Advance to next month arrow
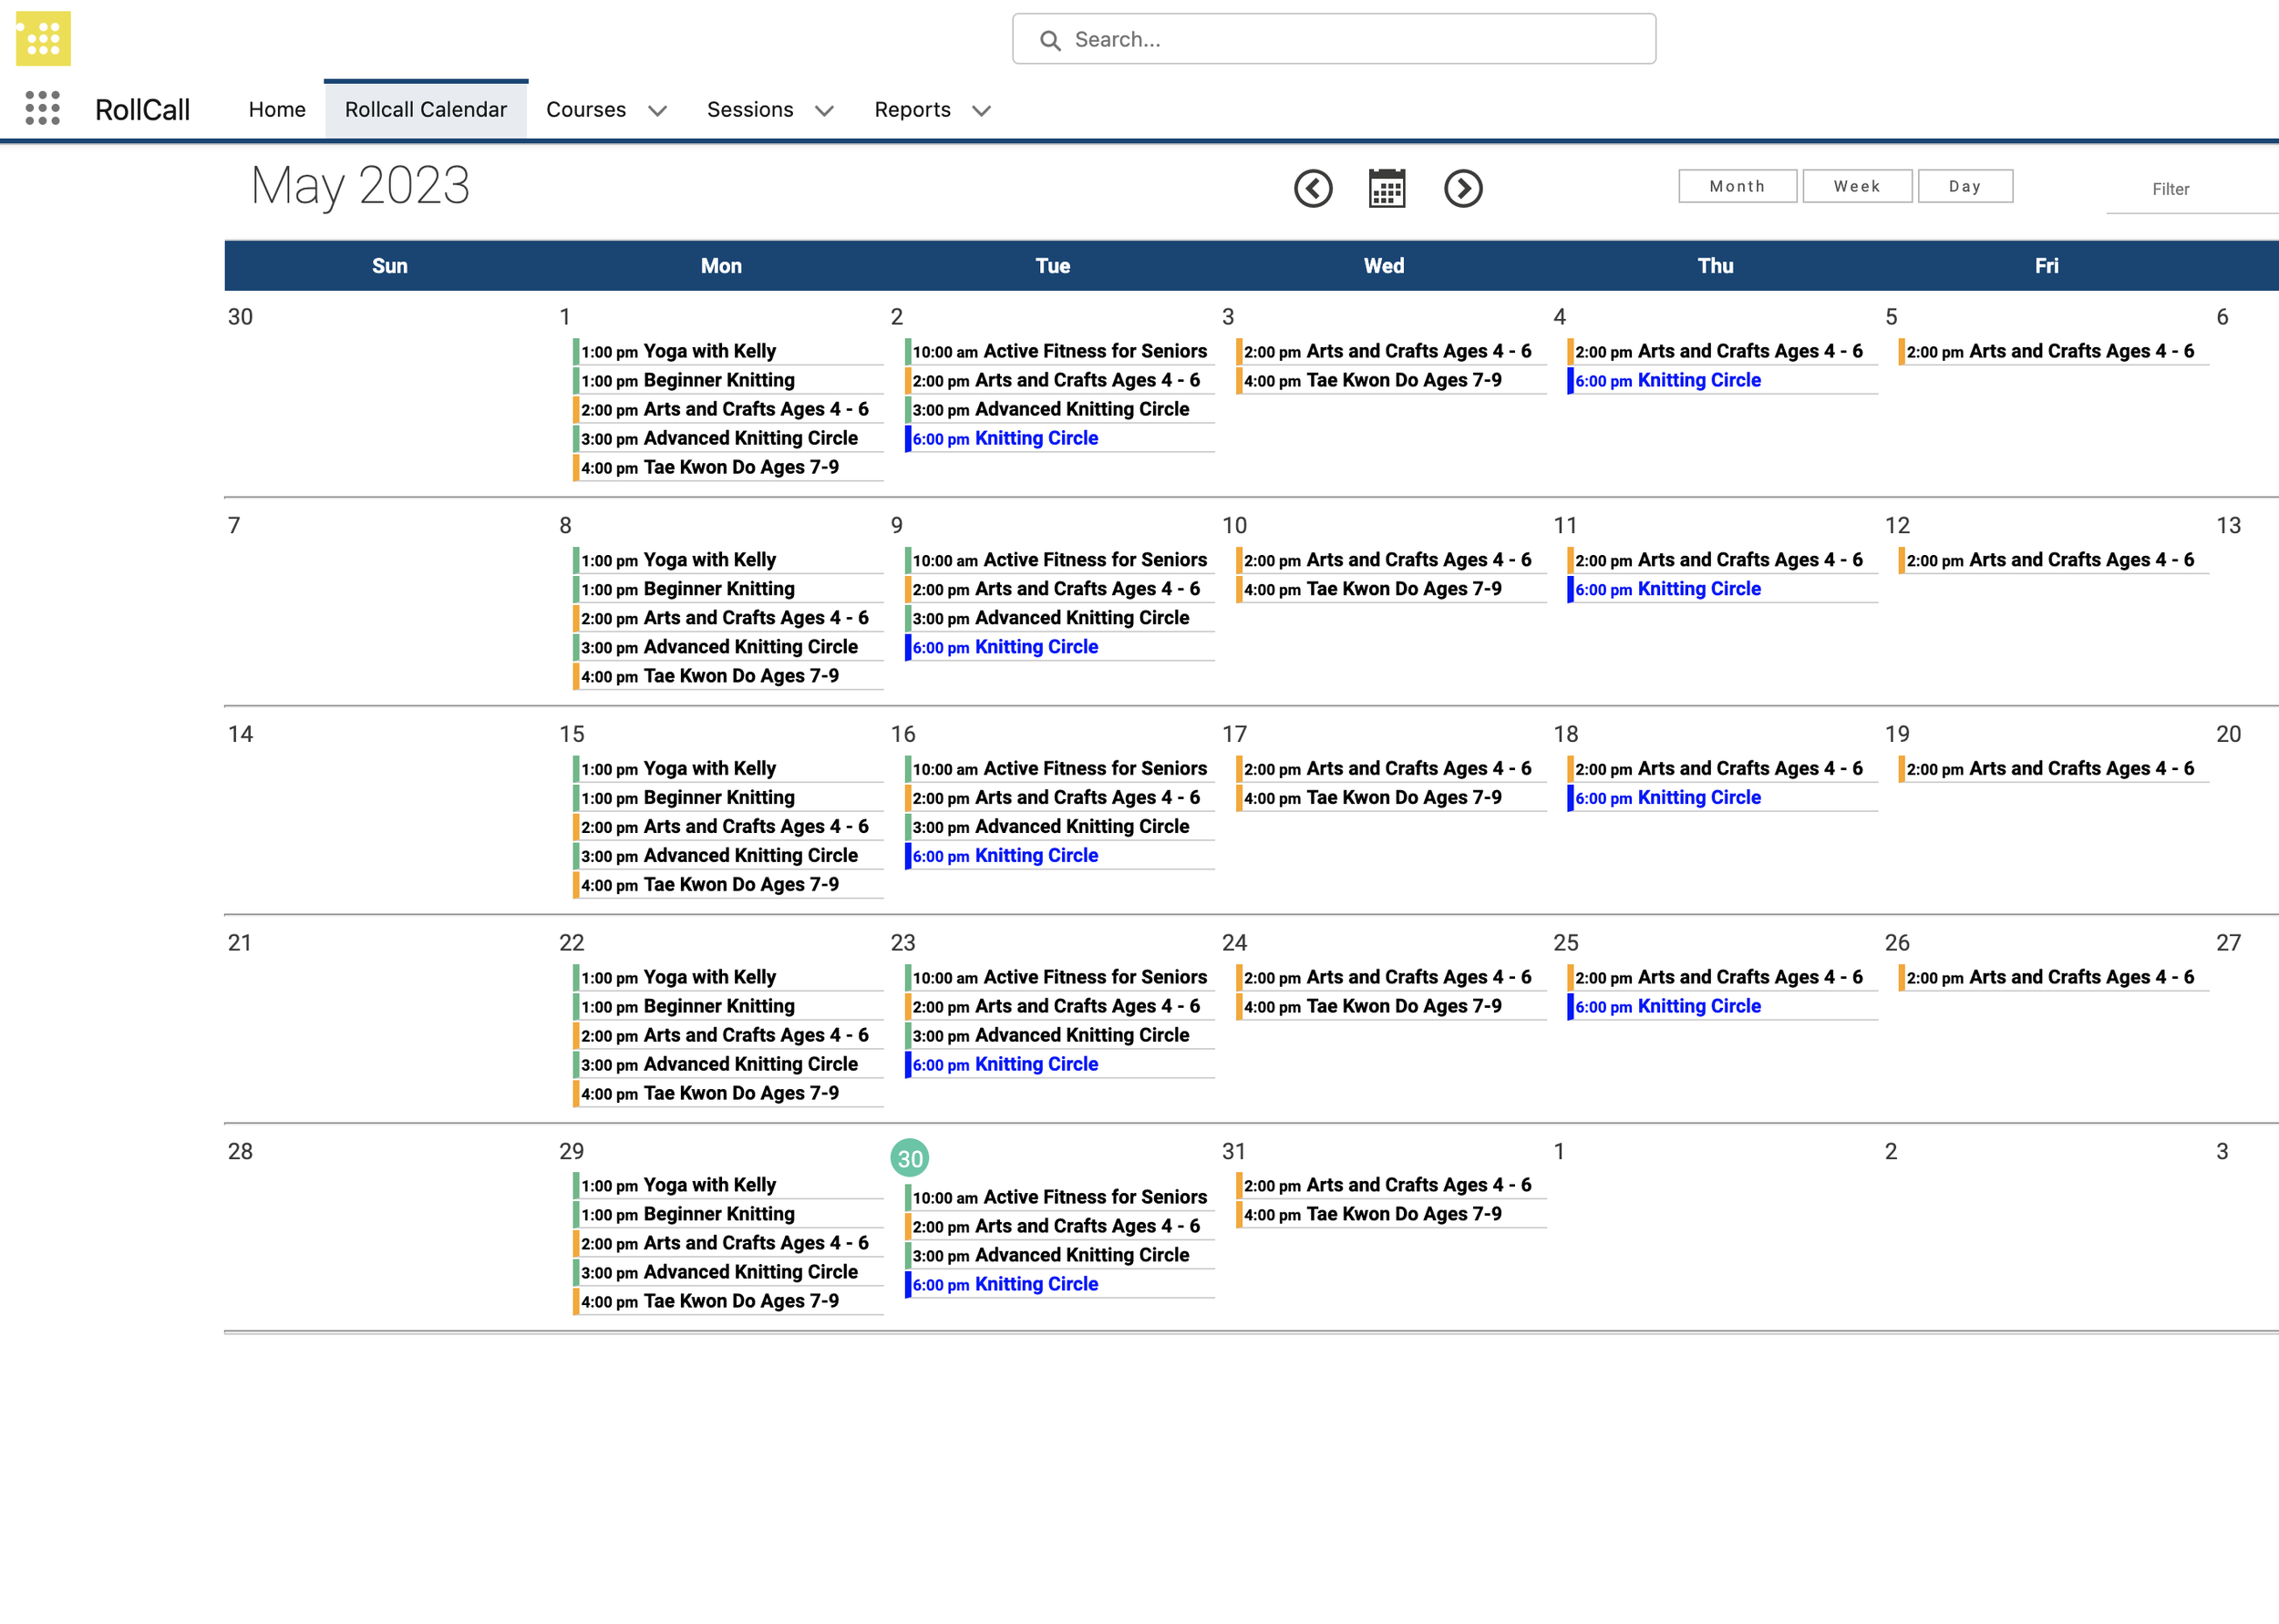Viewport: 2279px width, 1624px height. (x=1462, y=188)
